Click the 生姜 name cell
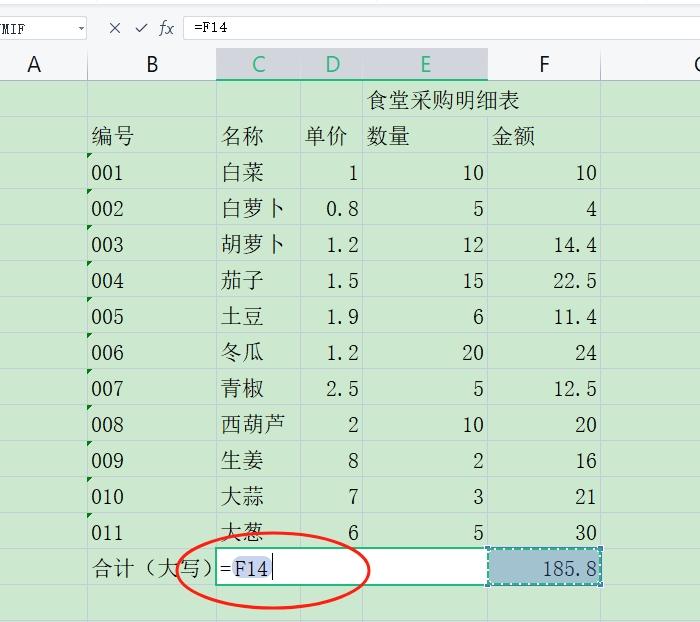Screen dimensions: 700x622 [x=258, y=460]
